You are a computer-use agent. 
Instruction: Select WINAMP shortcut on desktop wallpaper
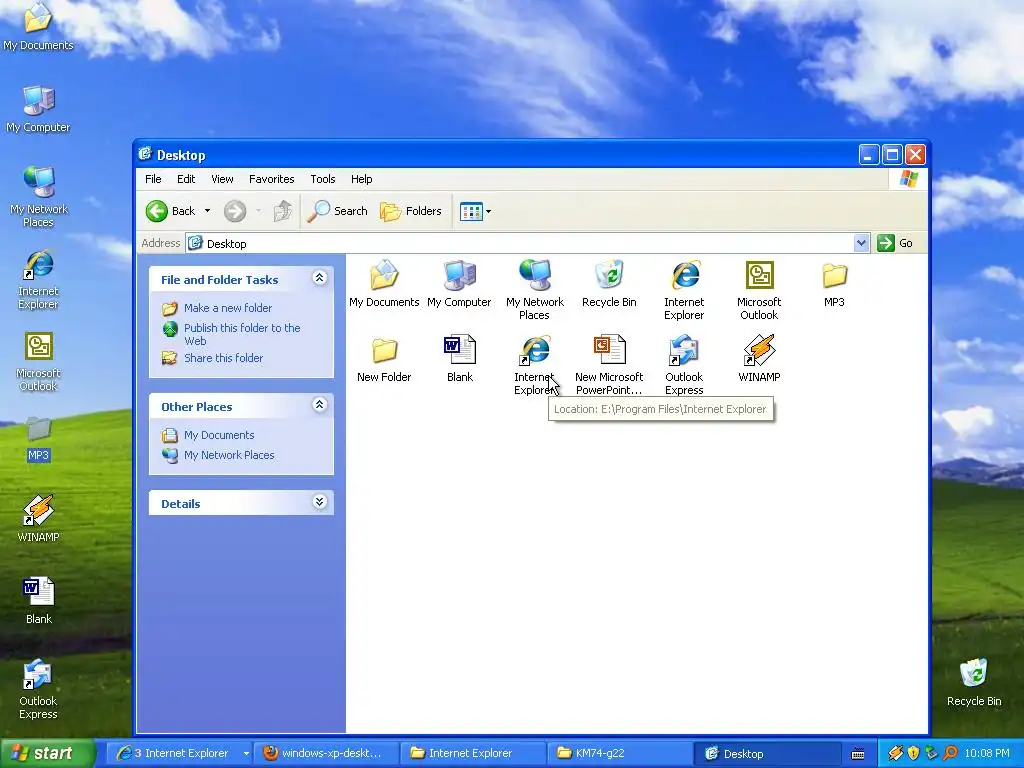[x=39, y=519]
